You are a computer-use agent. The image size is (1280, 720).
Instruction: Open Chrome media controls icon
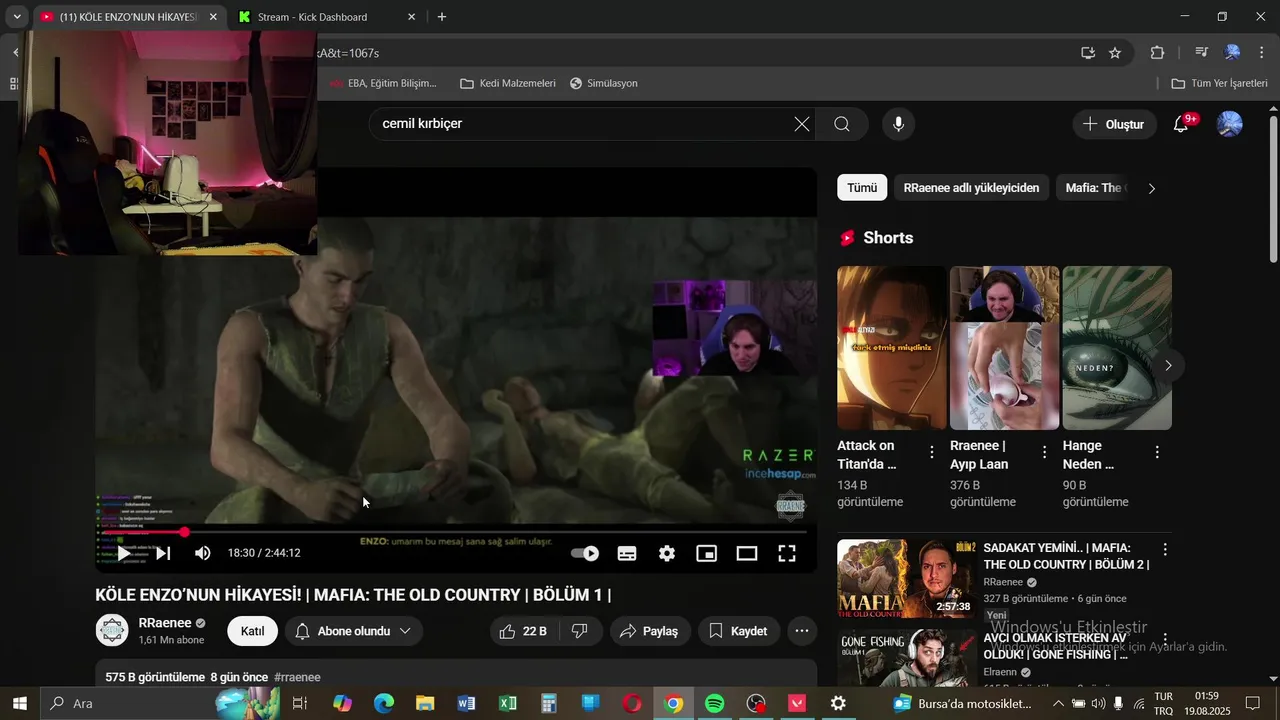[1202, 53]
